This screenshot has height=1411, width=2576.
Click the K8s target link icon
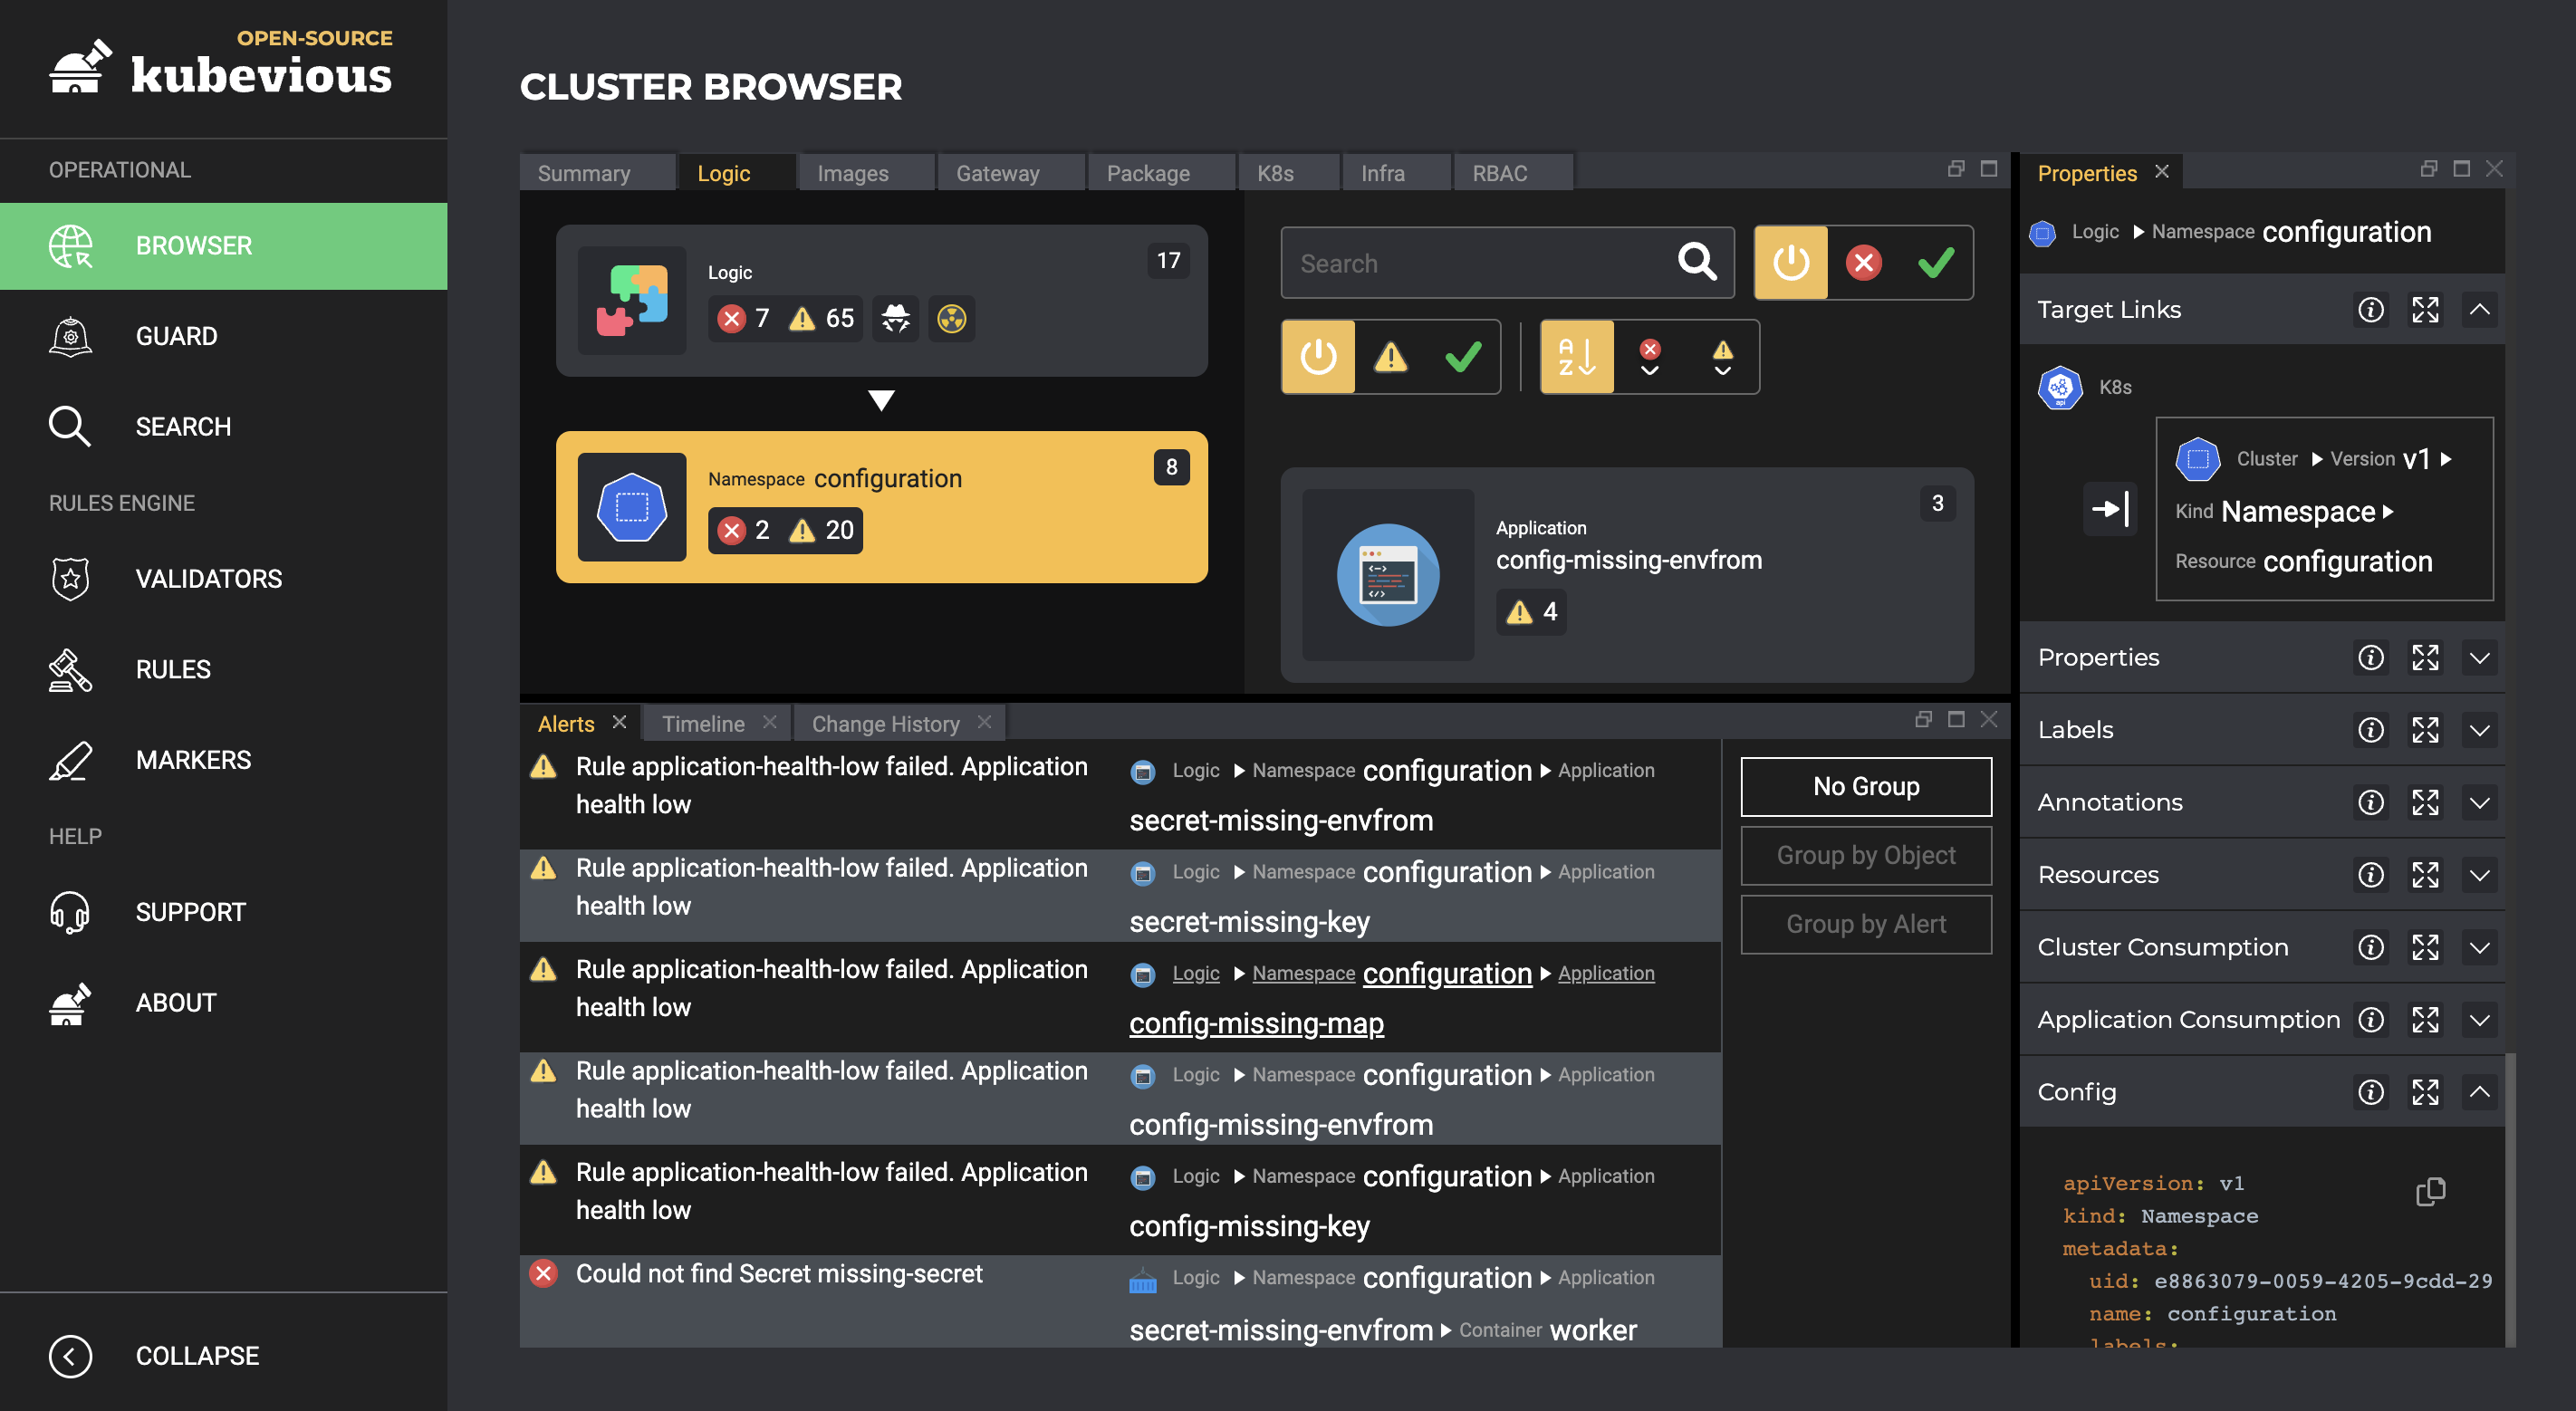pyautogui.click(x=2060, y=387)
